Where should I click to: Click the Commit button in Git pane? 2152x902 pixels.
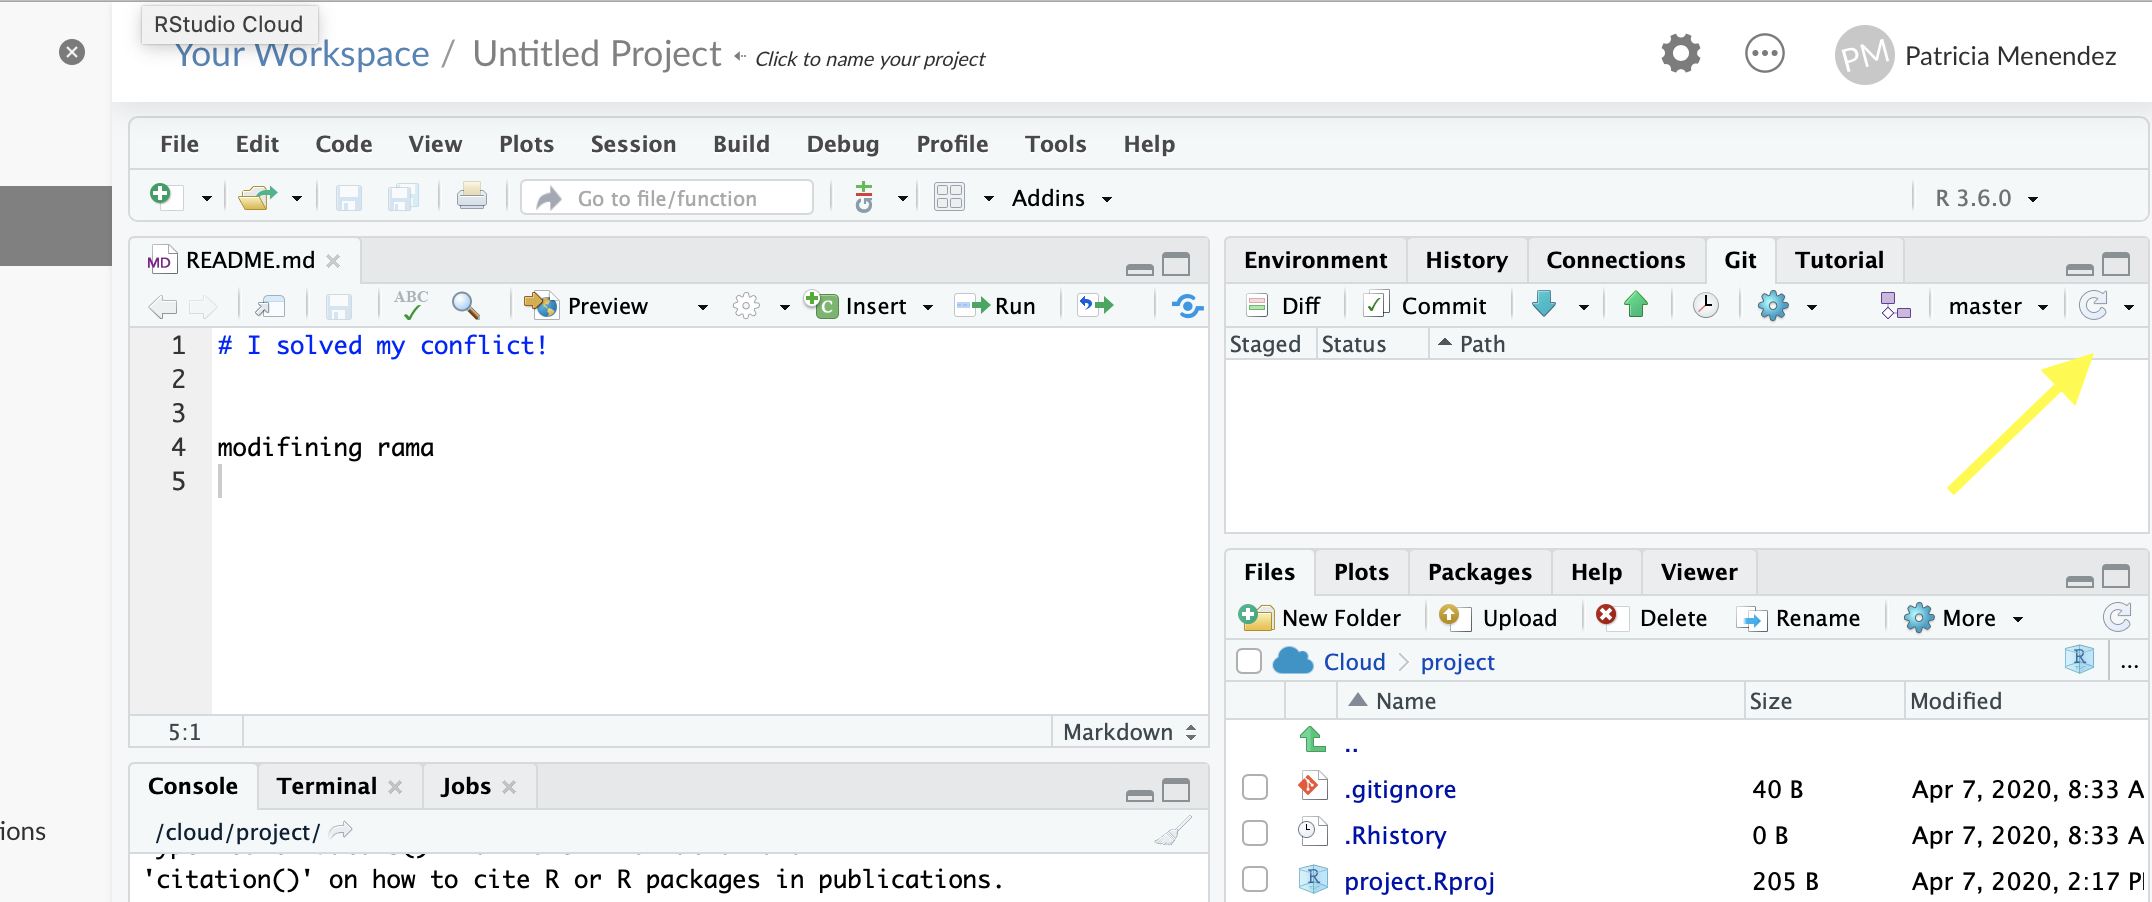1427,306
